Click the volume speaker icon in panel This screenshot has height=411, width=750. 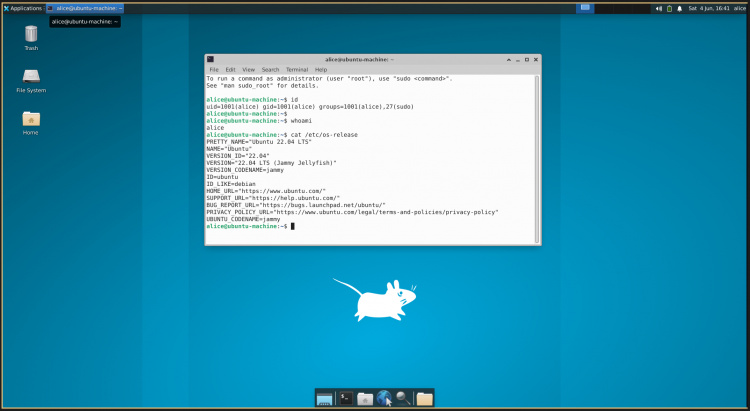point(658,8)
